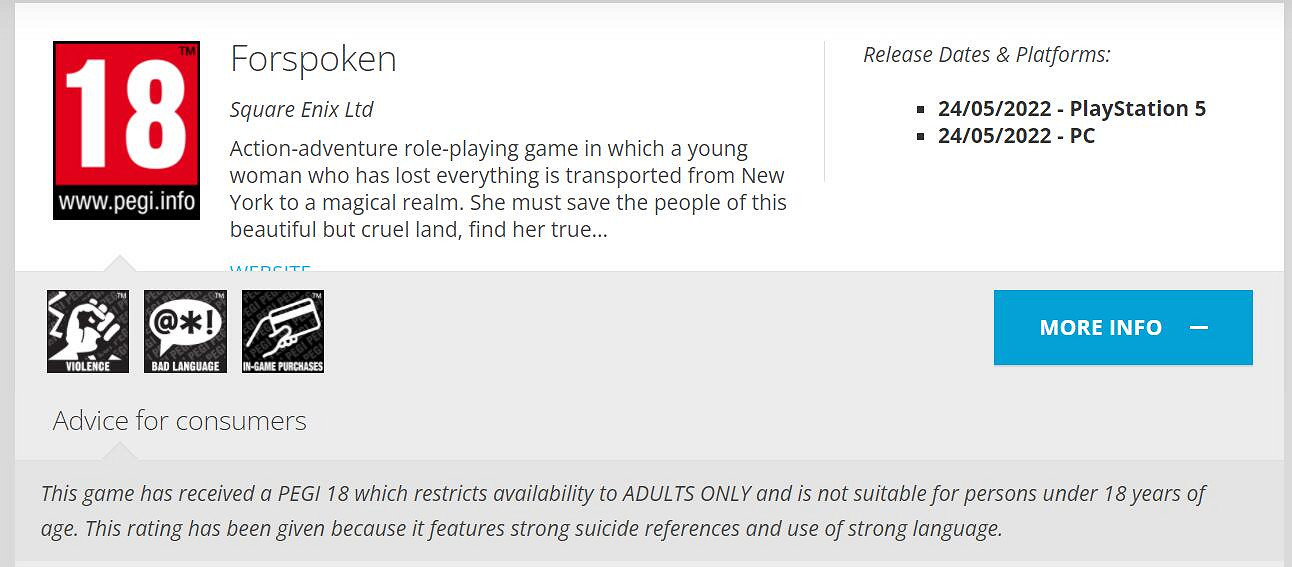Click the Release Dates & Platforms heading
This screenshot has height=567, width=1292.
tap(986, 54)
